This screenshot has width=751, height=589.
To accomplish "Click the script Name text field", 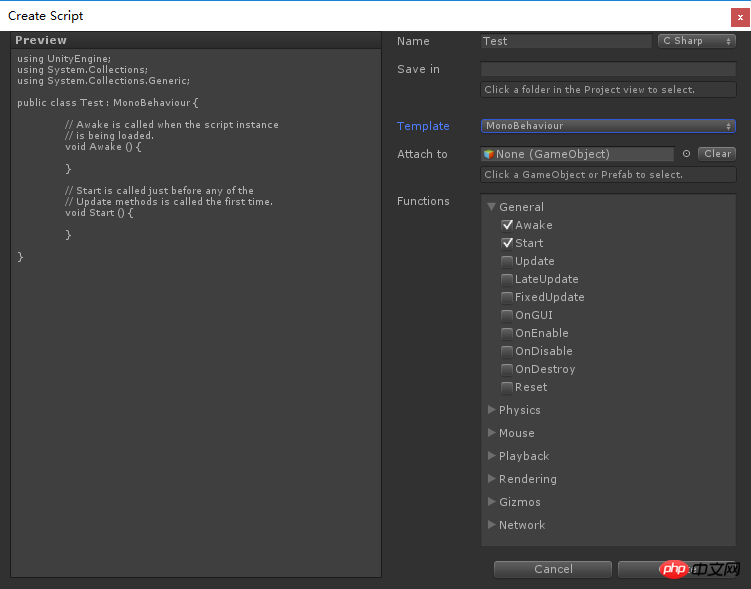I will coord(566,41).
